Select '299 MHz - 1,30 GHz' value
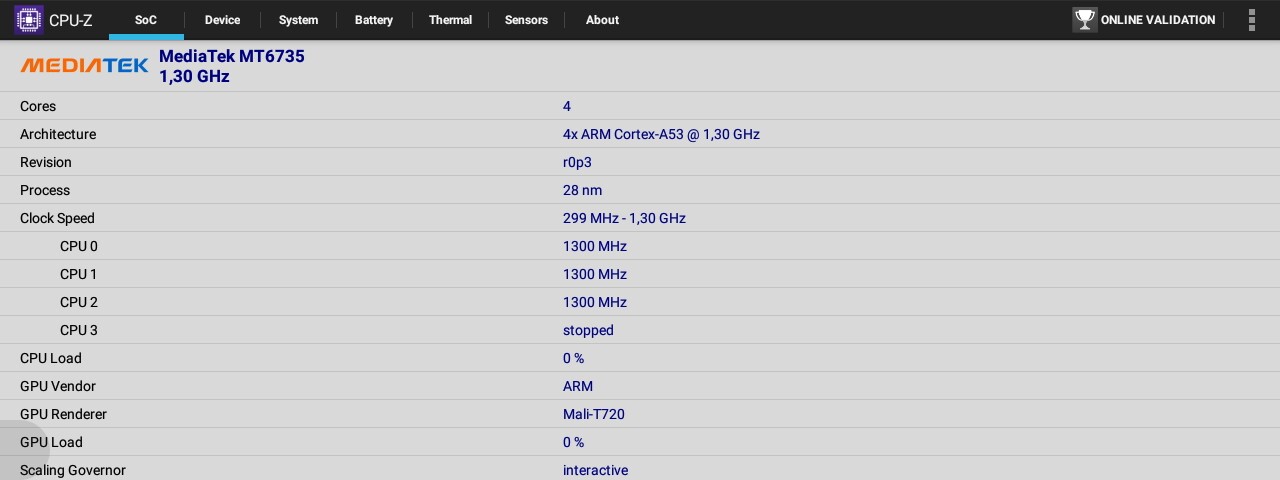1280x480 pixels. pos(624,218)
